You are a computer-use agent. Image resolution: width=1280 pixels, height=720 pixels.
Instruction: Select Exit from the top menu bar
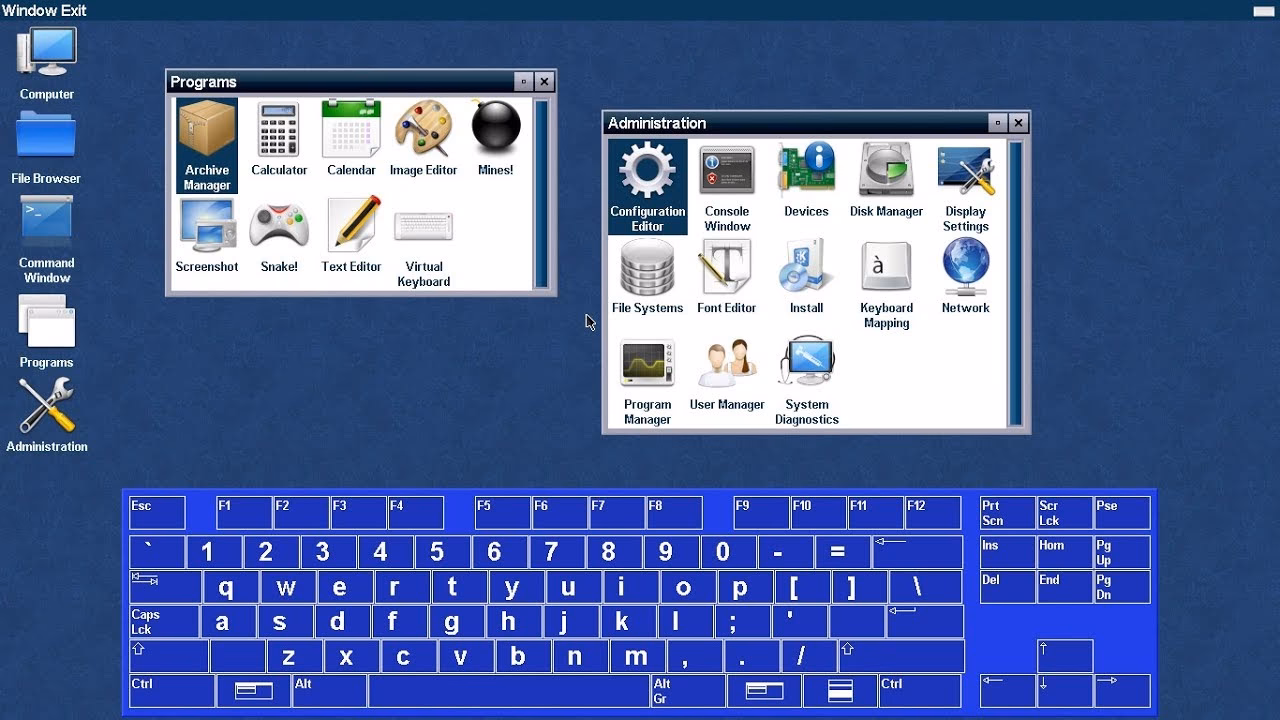[71, 10]
